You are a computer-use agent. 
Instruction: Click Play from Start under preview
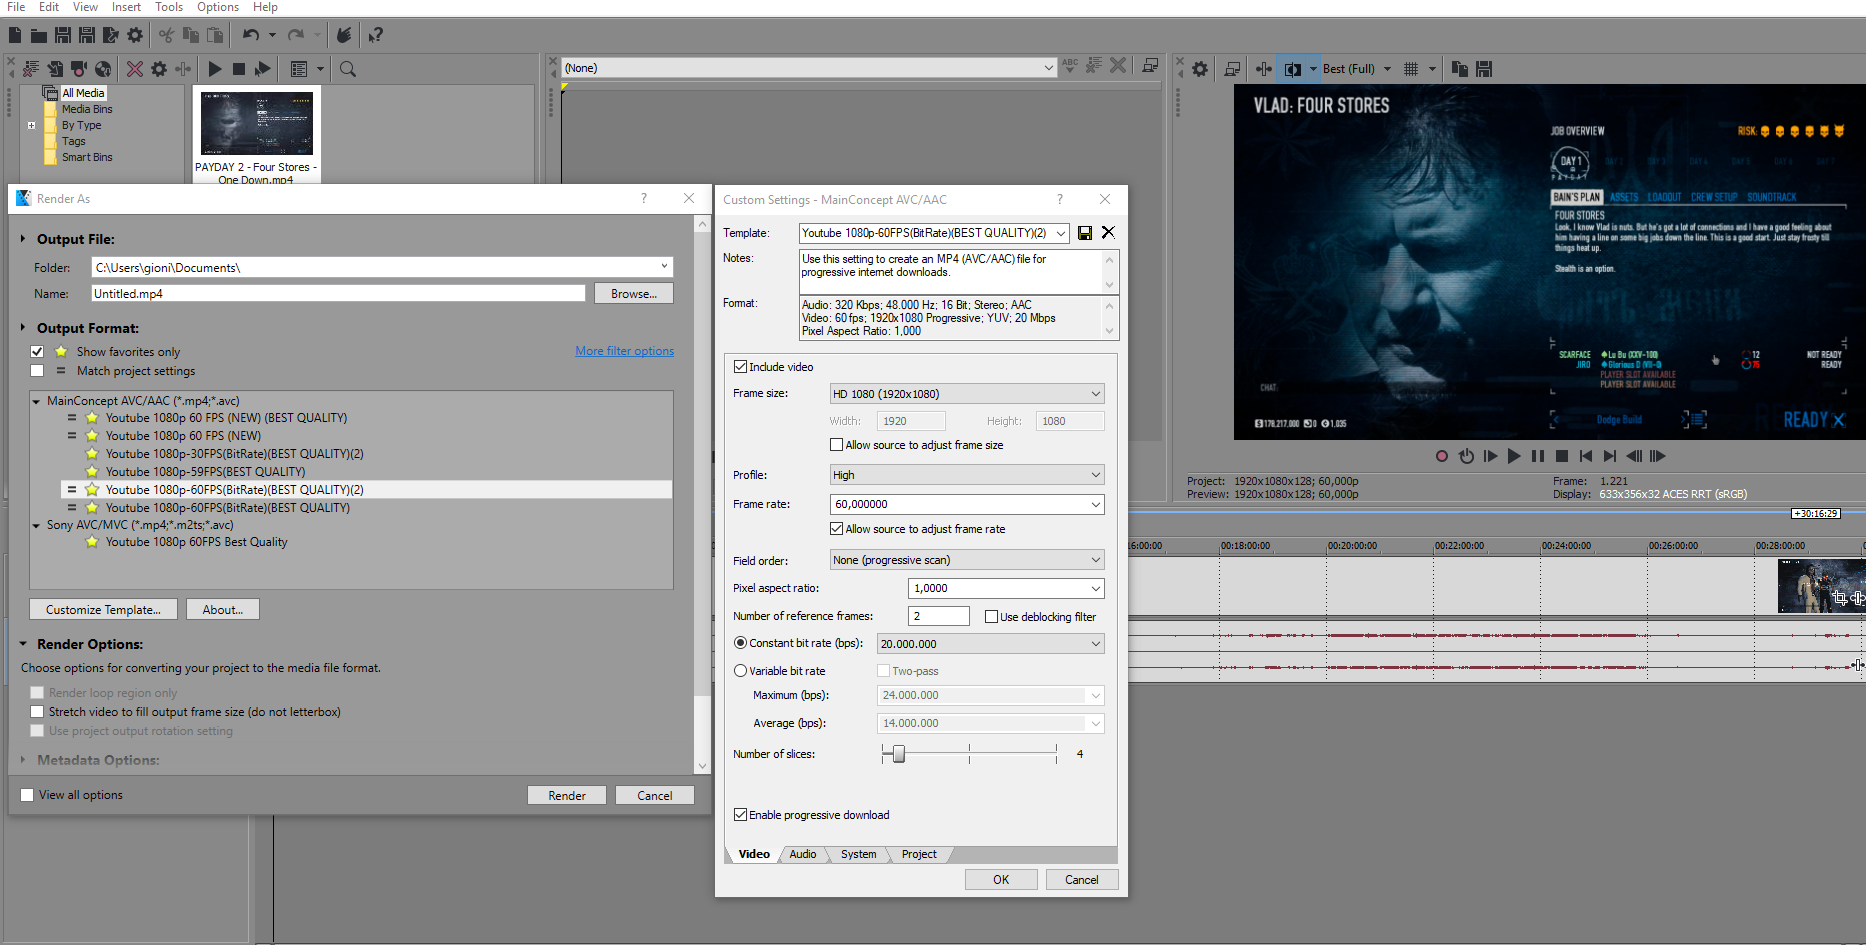[x=1490, y=456]
